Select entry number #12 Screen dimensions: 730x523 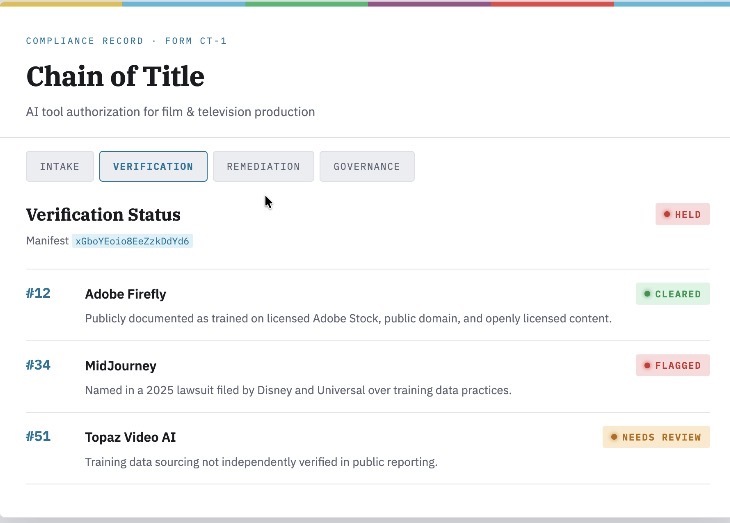pyautogui.click(x=38, y=293)
